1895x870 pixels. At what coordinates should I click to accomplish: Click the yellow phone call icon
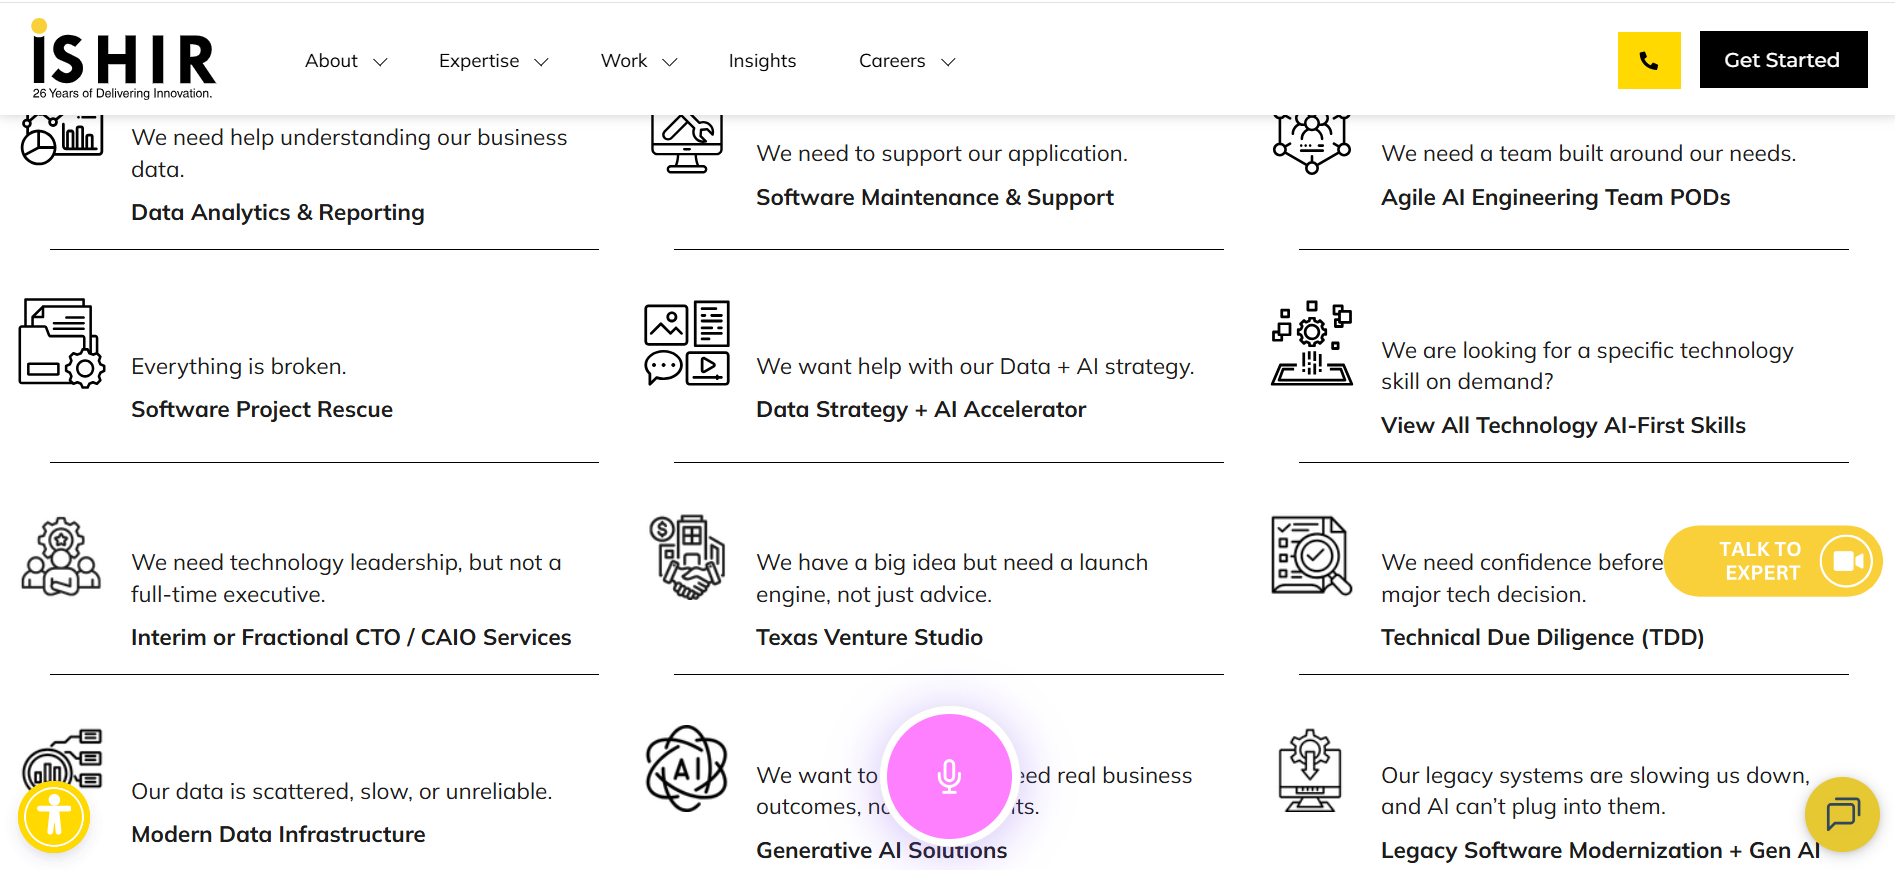pyautogui.click(x=1648, y=61)
